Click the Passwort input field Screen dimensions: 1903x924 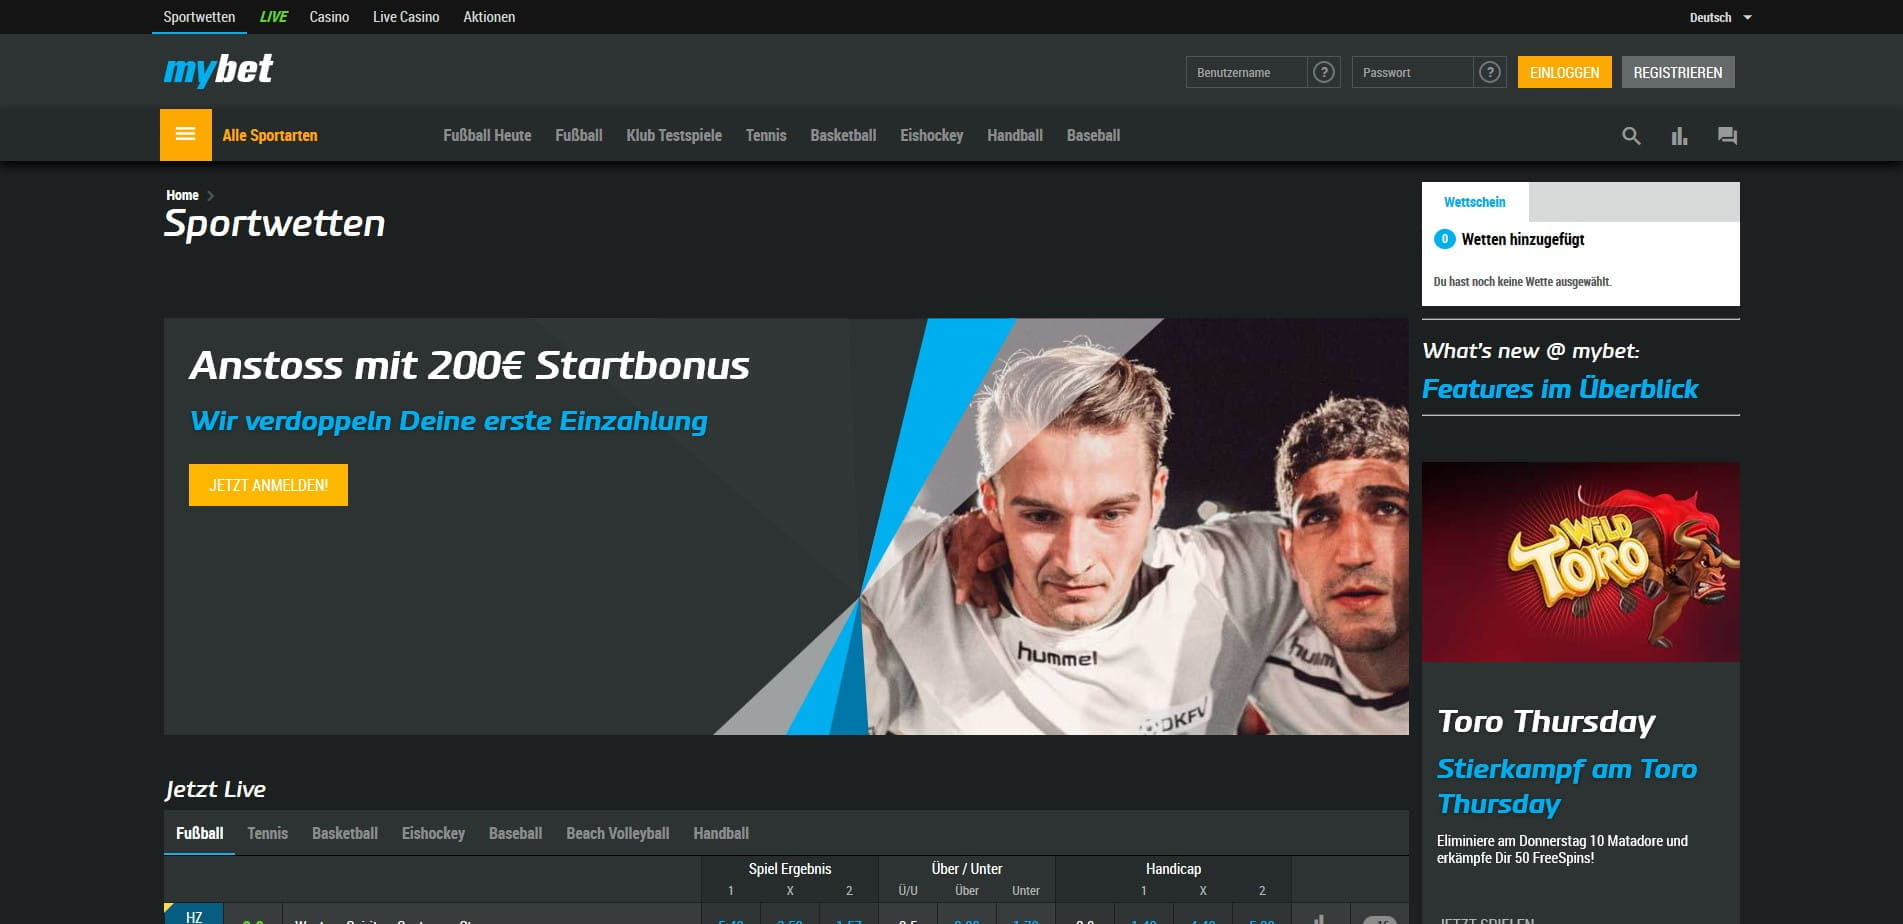tap(1412, 72)
